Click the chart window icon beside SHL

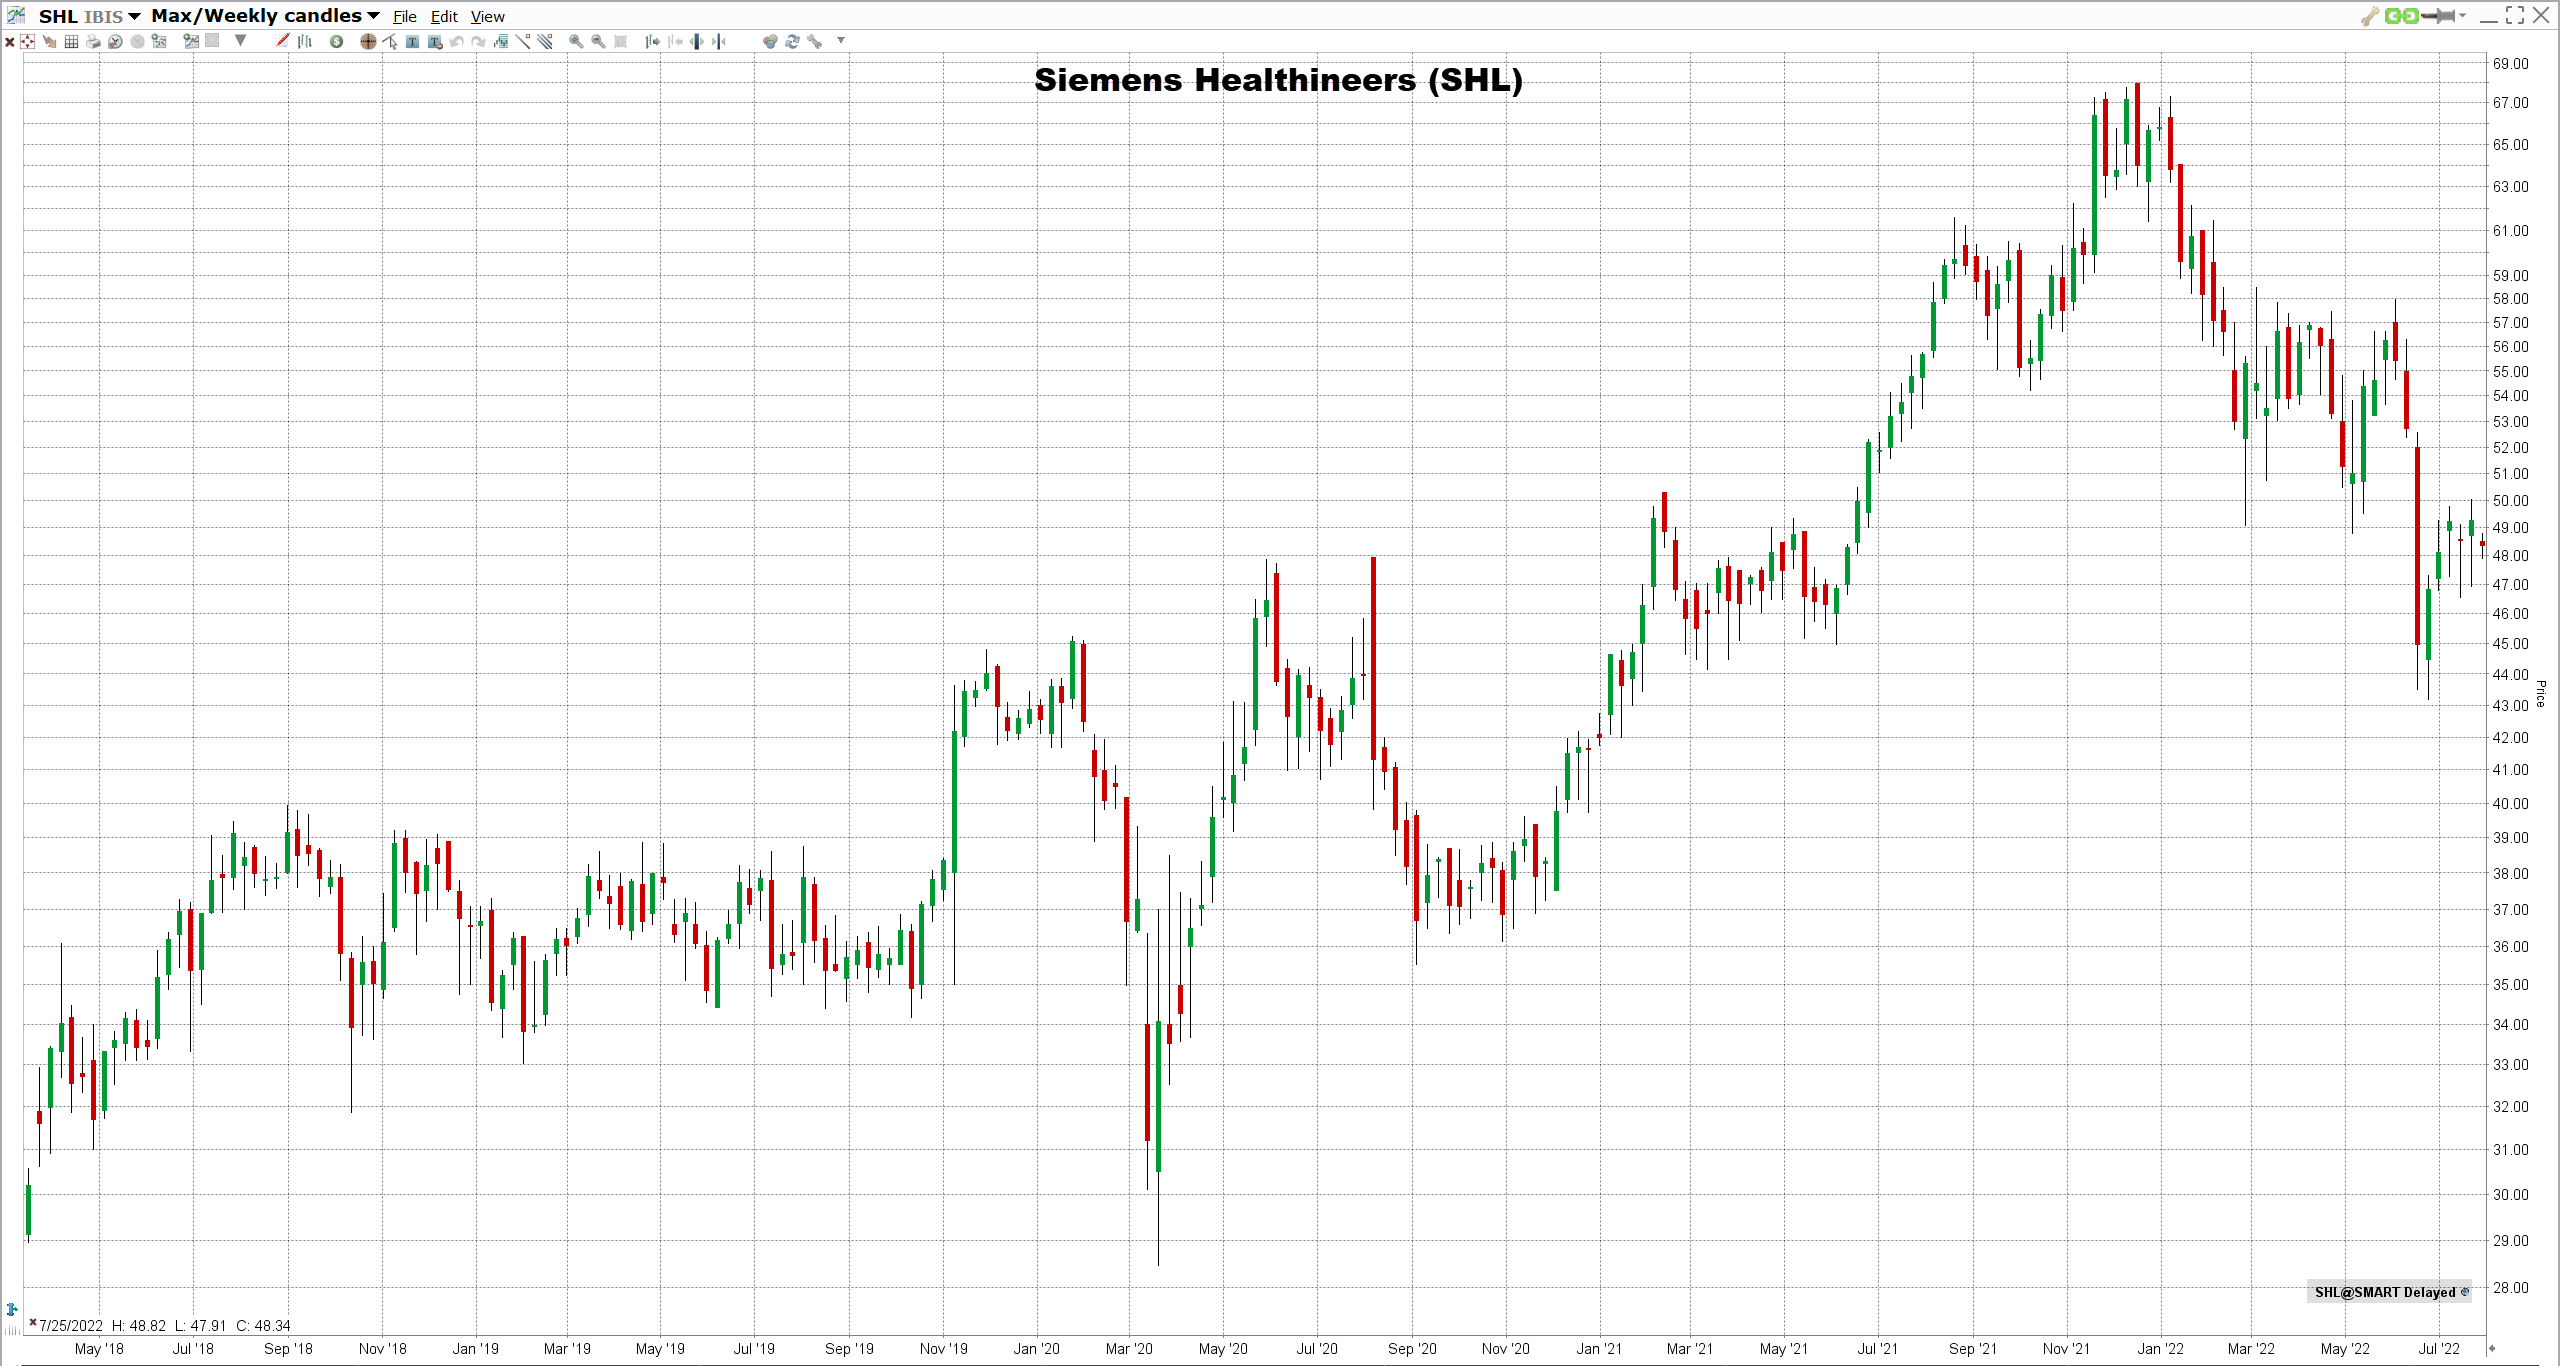click(16, 15)
